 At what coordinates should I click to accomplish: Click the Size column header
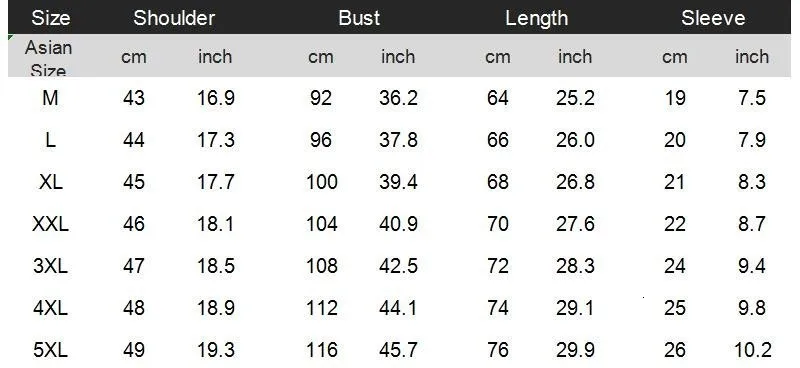pyautogui.click(x=51, y=18)
